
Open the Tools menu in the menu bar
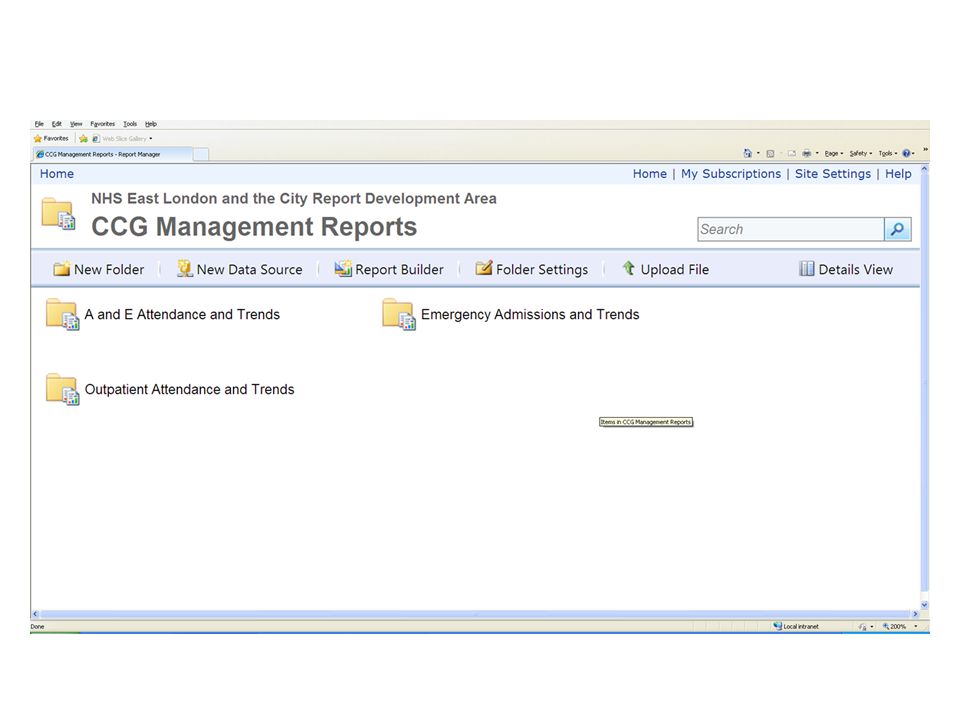tap(130, 124)
